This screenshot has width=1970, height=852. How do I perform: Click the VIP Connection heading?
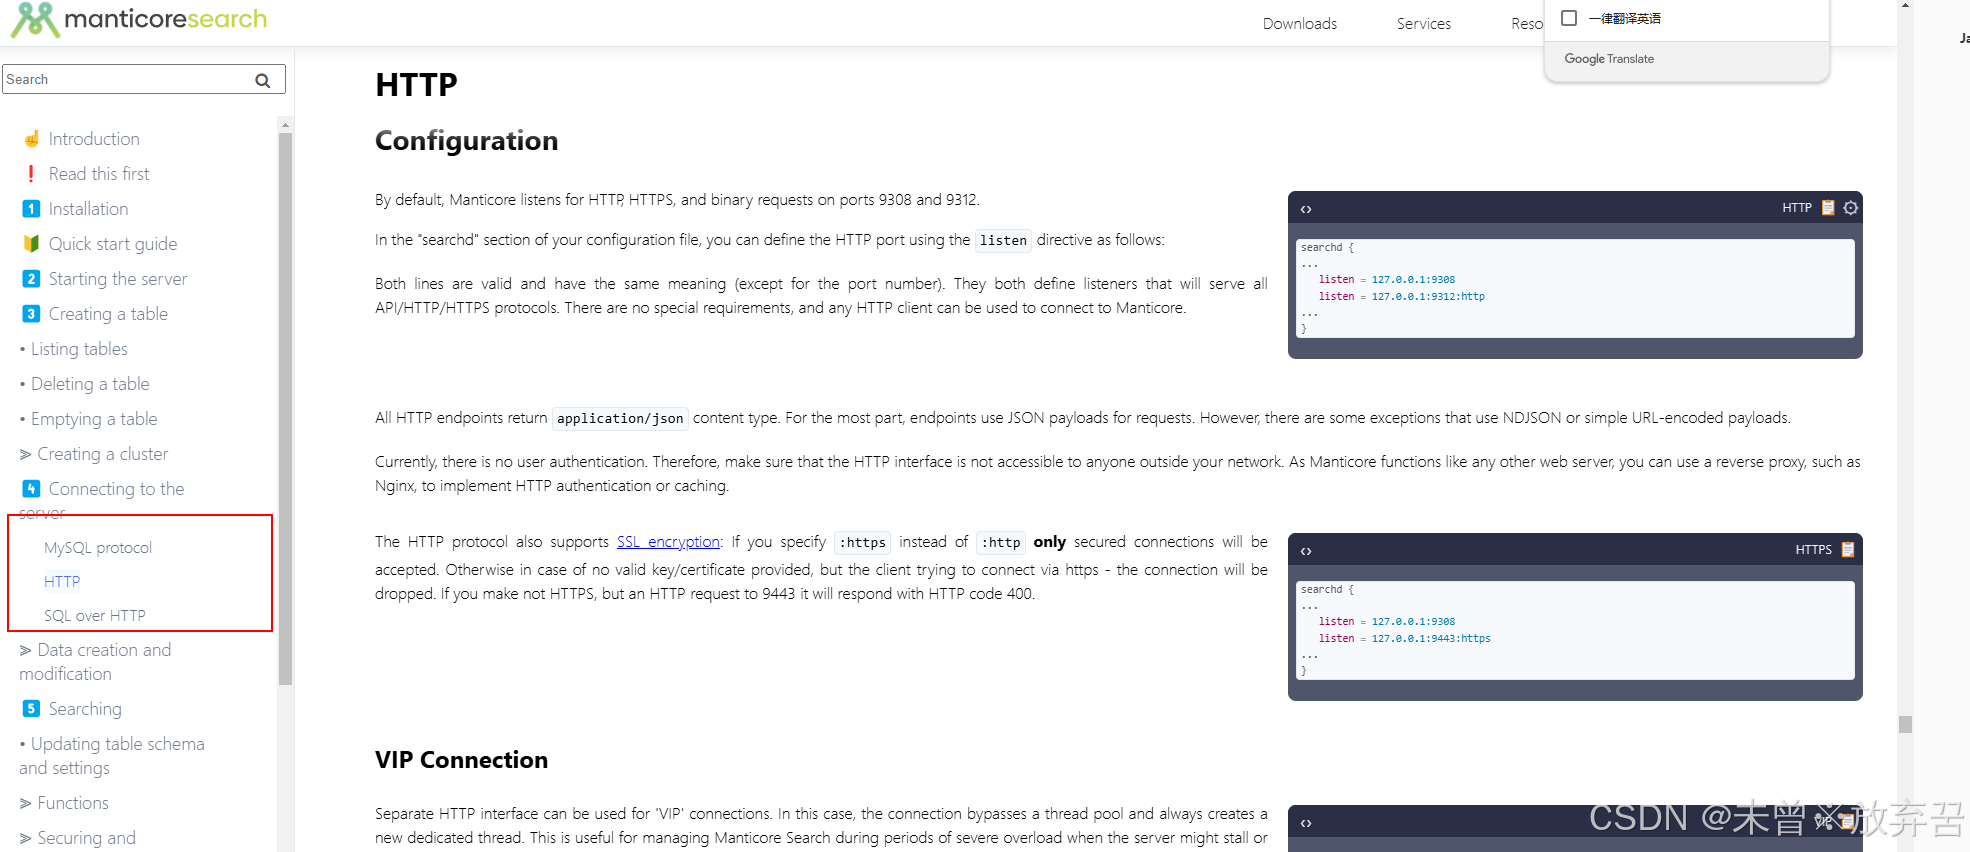[461, 760]
